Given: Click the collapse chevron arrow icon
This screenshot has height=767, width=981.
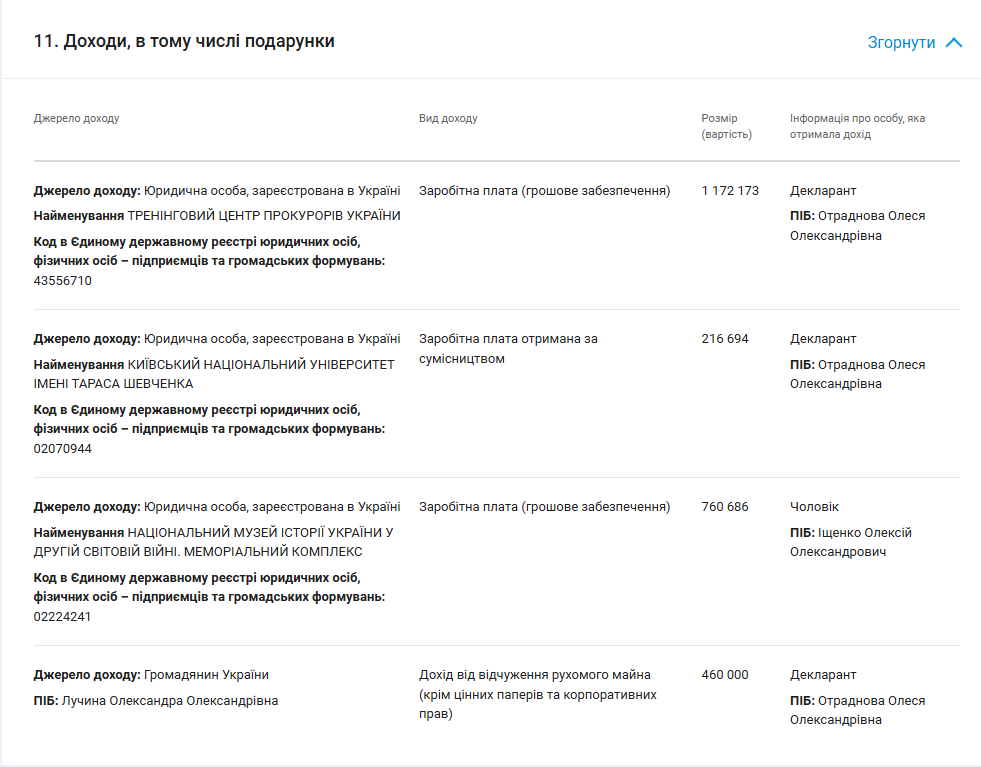Looking at the screenshot, I should pyautogui.click(x=953, y=43).
